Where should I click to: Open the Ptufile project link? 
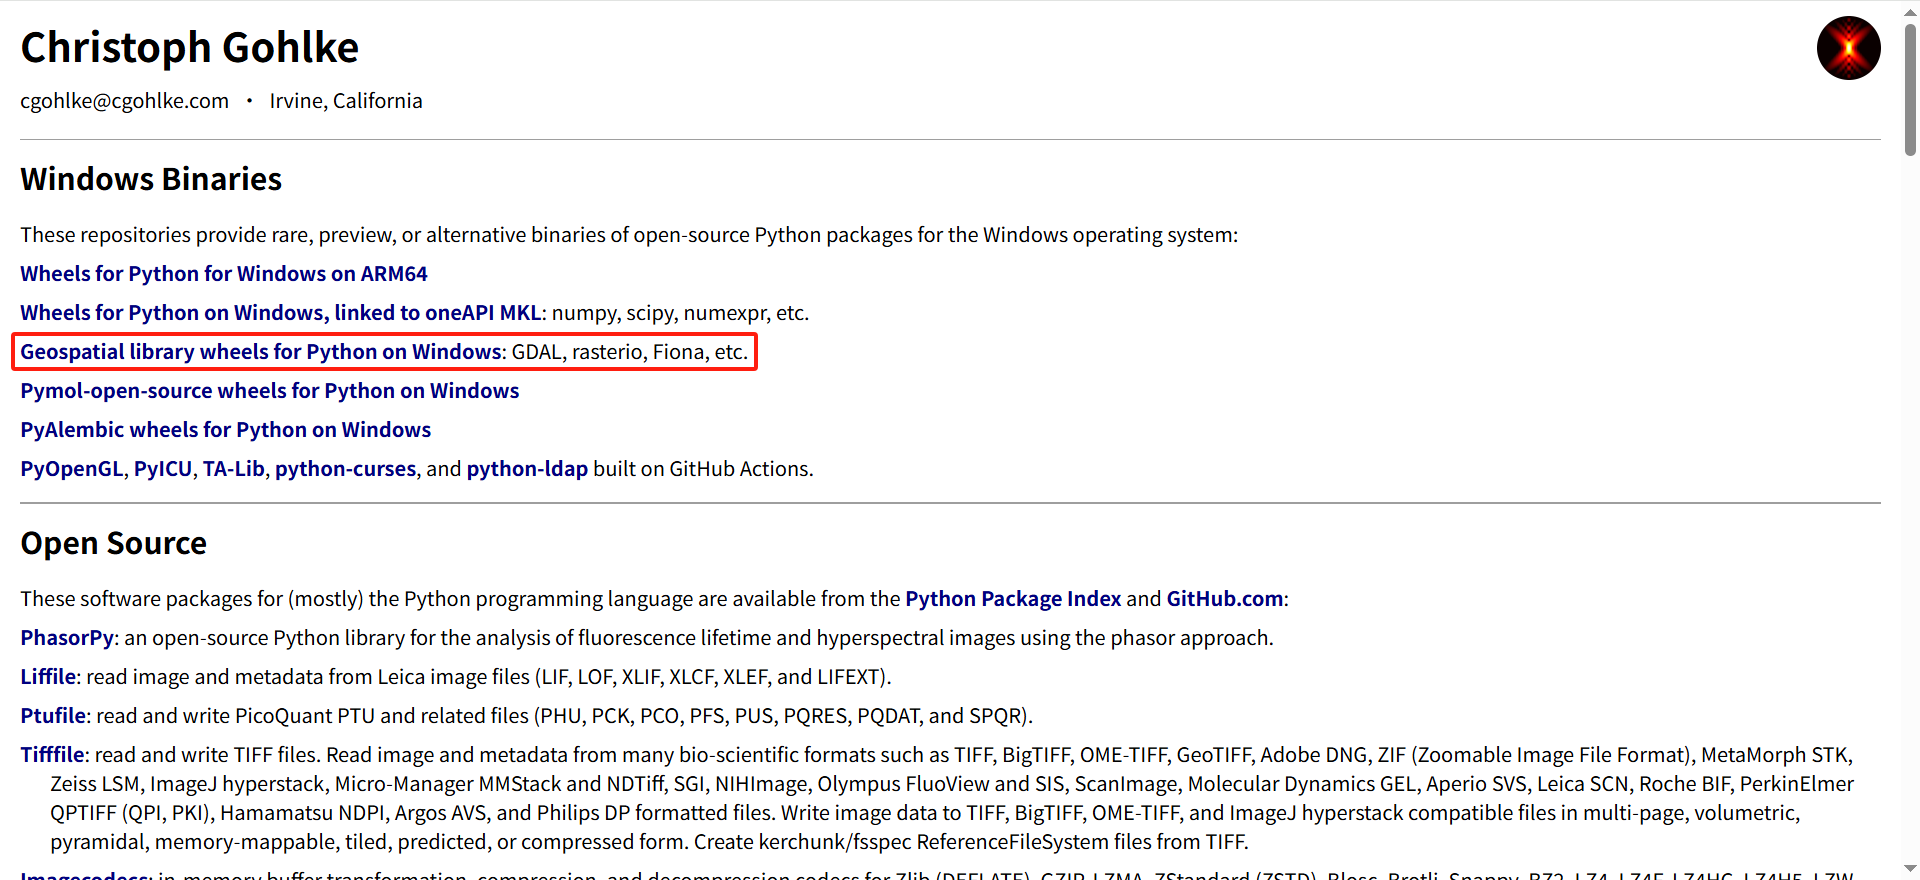point(53,716)
